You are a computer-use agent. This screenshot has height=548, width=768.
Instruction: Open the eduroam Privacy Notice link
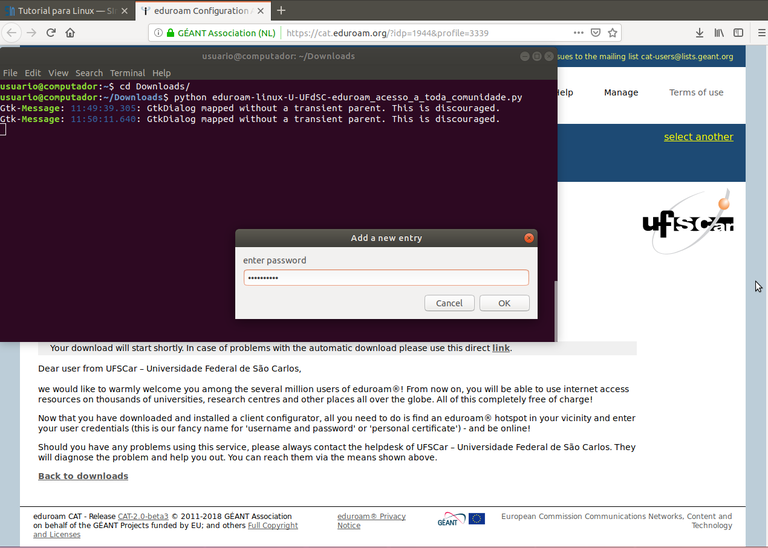coord(371,521)
